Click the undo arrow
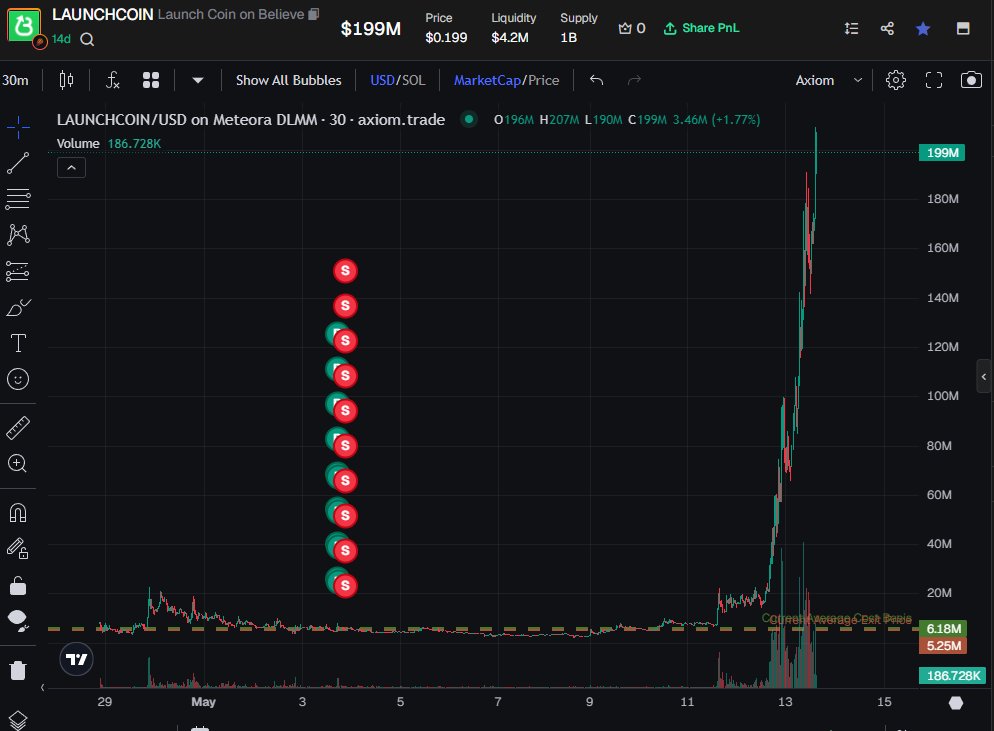The width and height of the screenshot is (994, 731). [596, 80]
